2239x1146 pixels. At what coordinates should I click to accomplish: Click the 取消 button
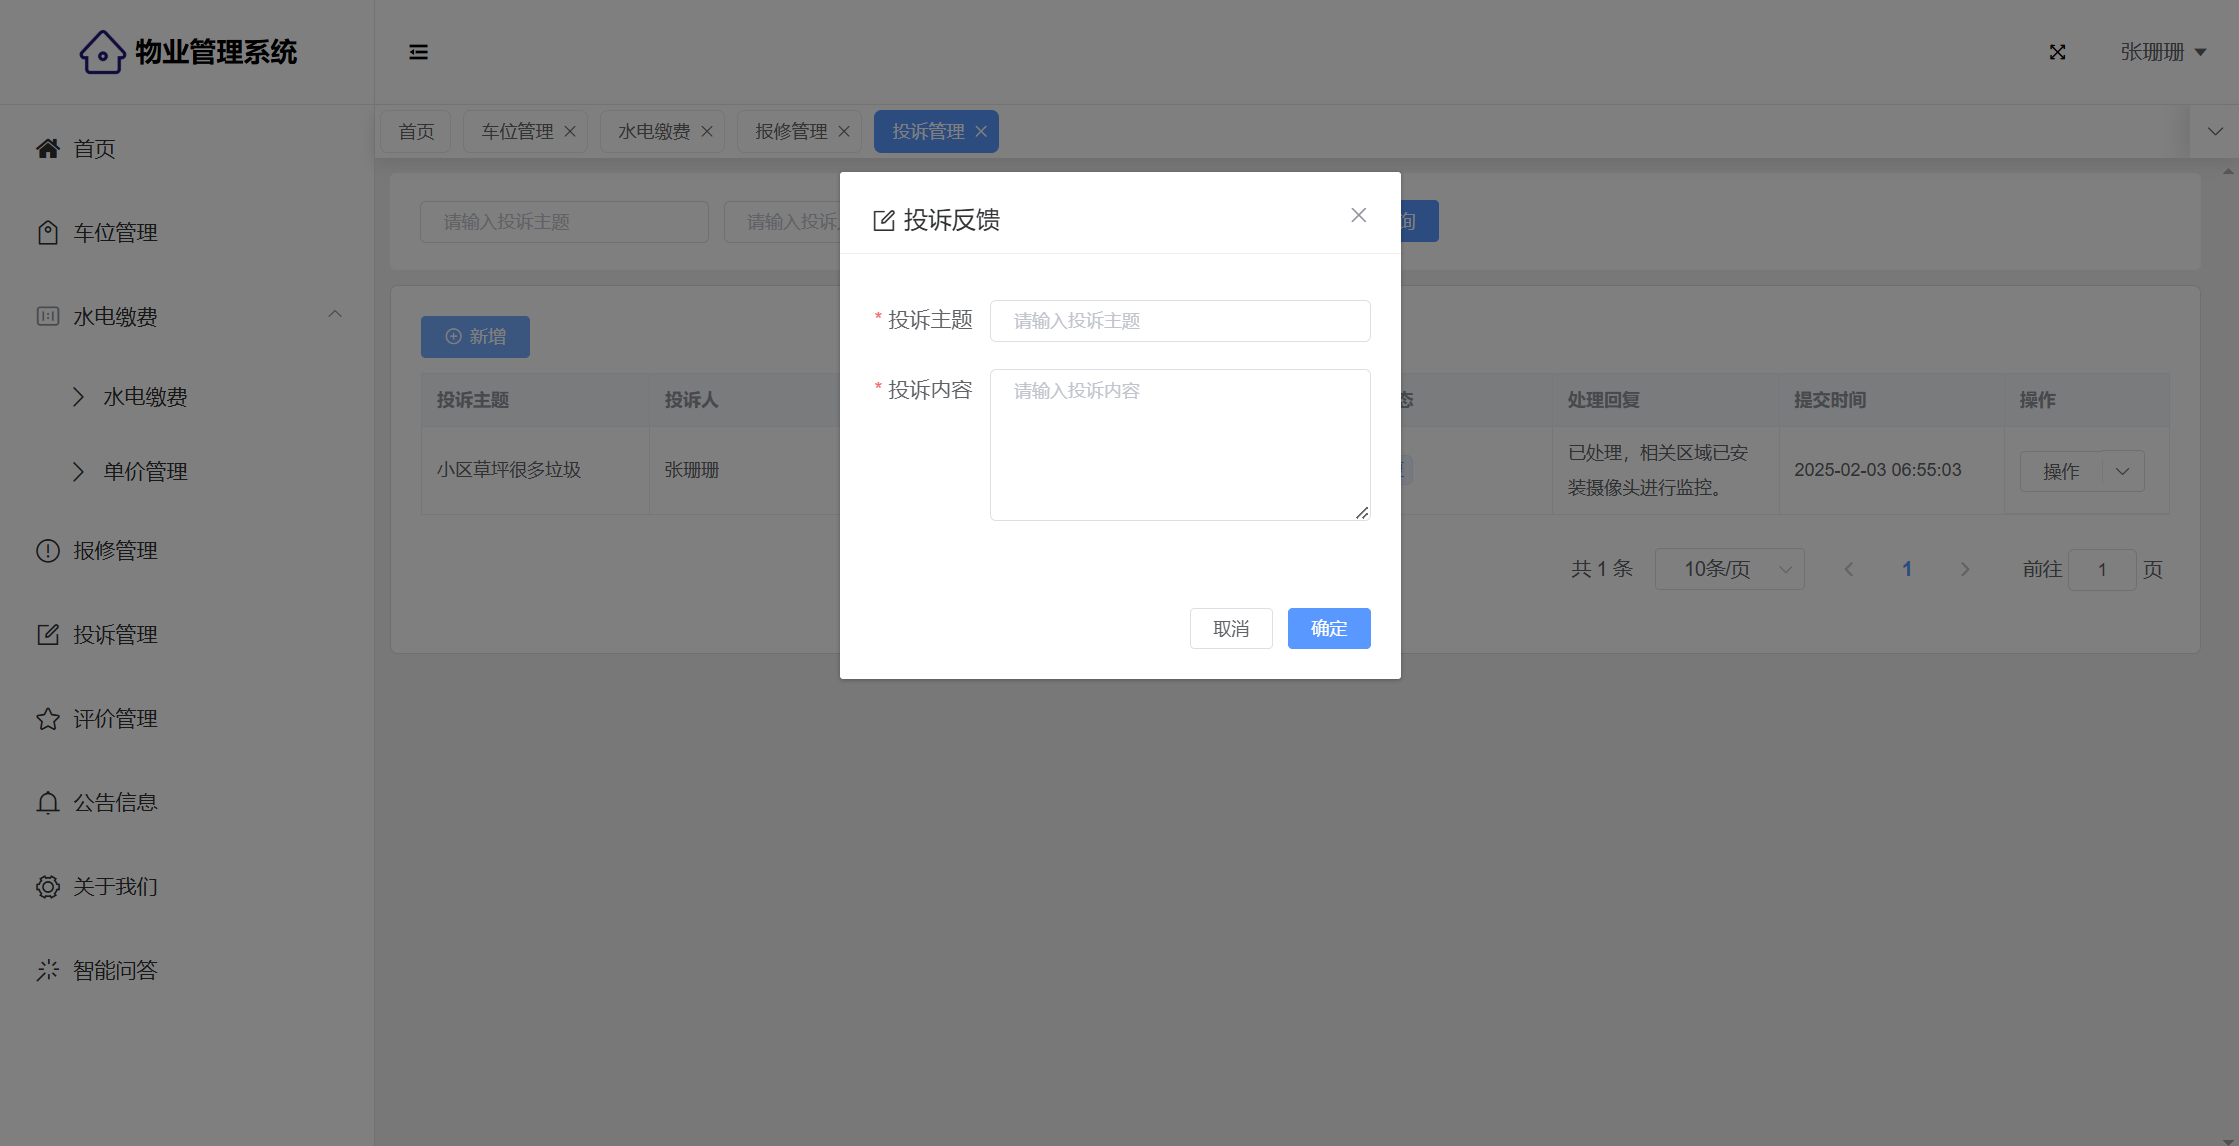pos(1231,628)
